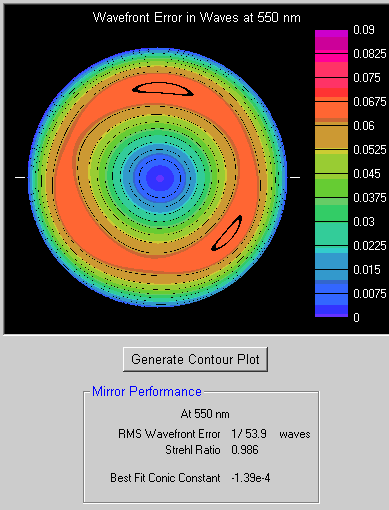The image size is (389, 510).
Task: Select the Strehl Ratio value 0.986
Action: click(x=245, y=450)
